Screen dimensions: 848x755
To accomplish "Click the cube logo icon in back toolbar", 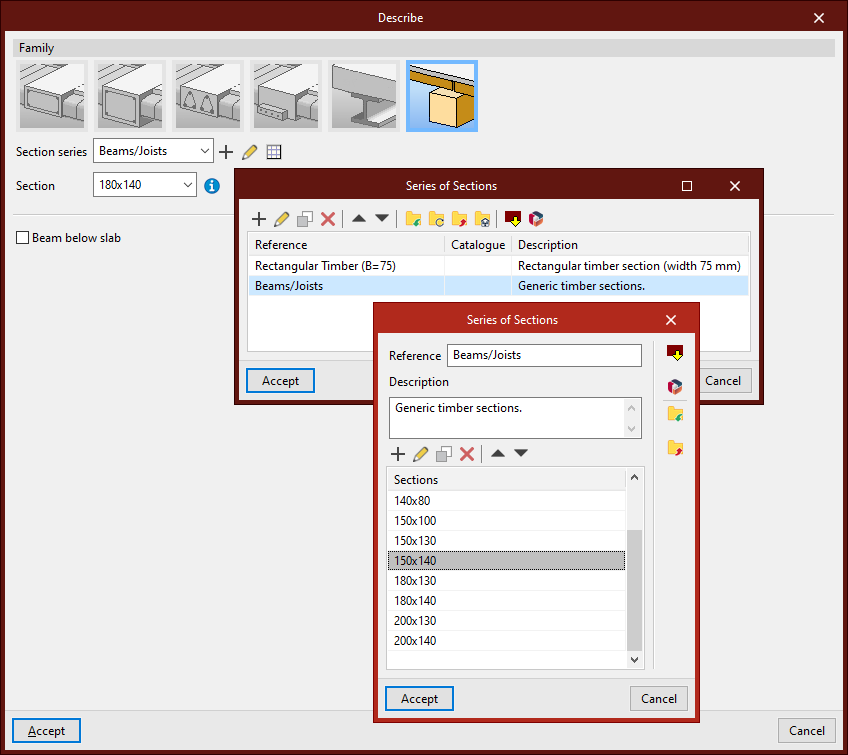I will [x=536, y=219].
